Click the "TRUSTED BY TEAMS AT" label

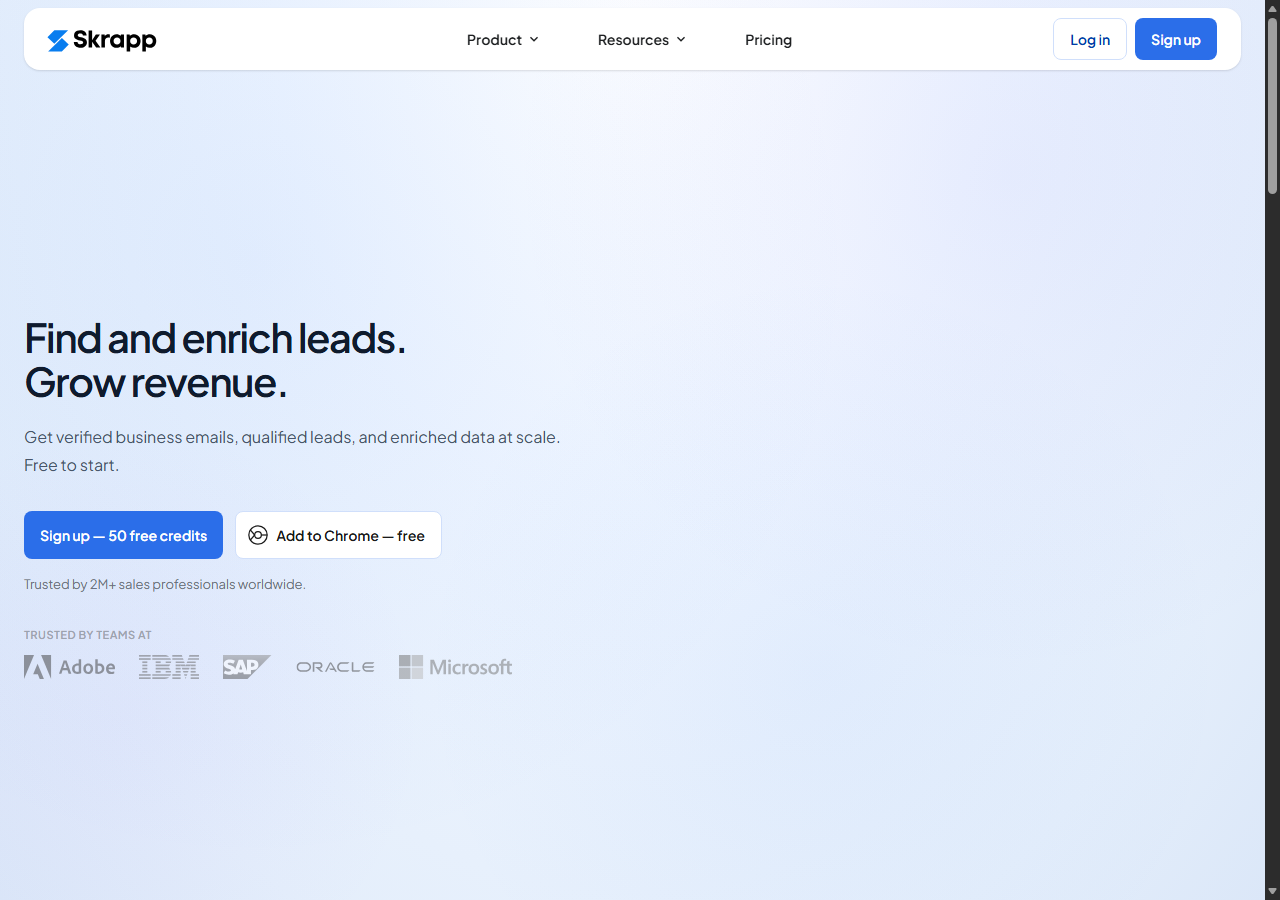point(88,635)
